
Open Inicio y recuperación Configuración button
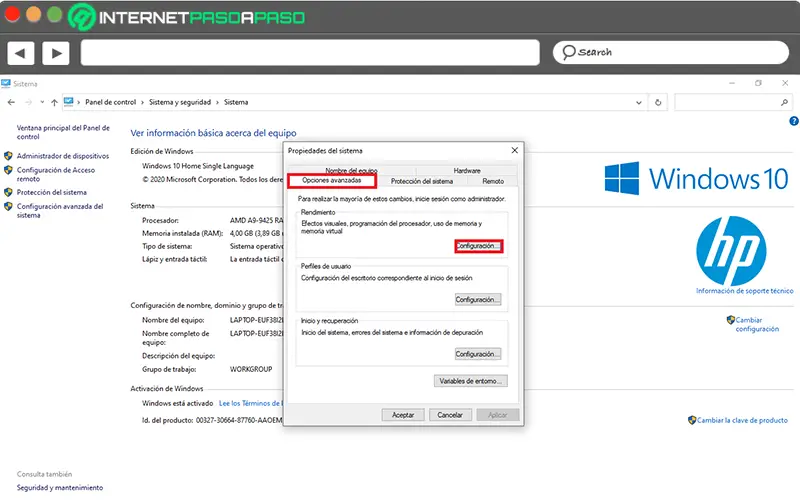(x=478, y=354)
